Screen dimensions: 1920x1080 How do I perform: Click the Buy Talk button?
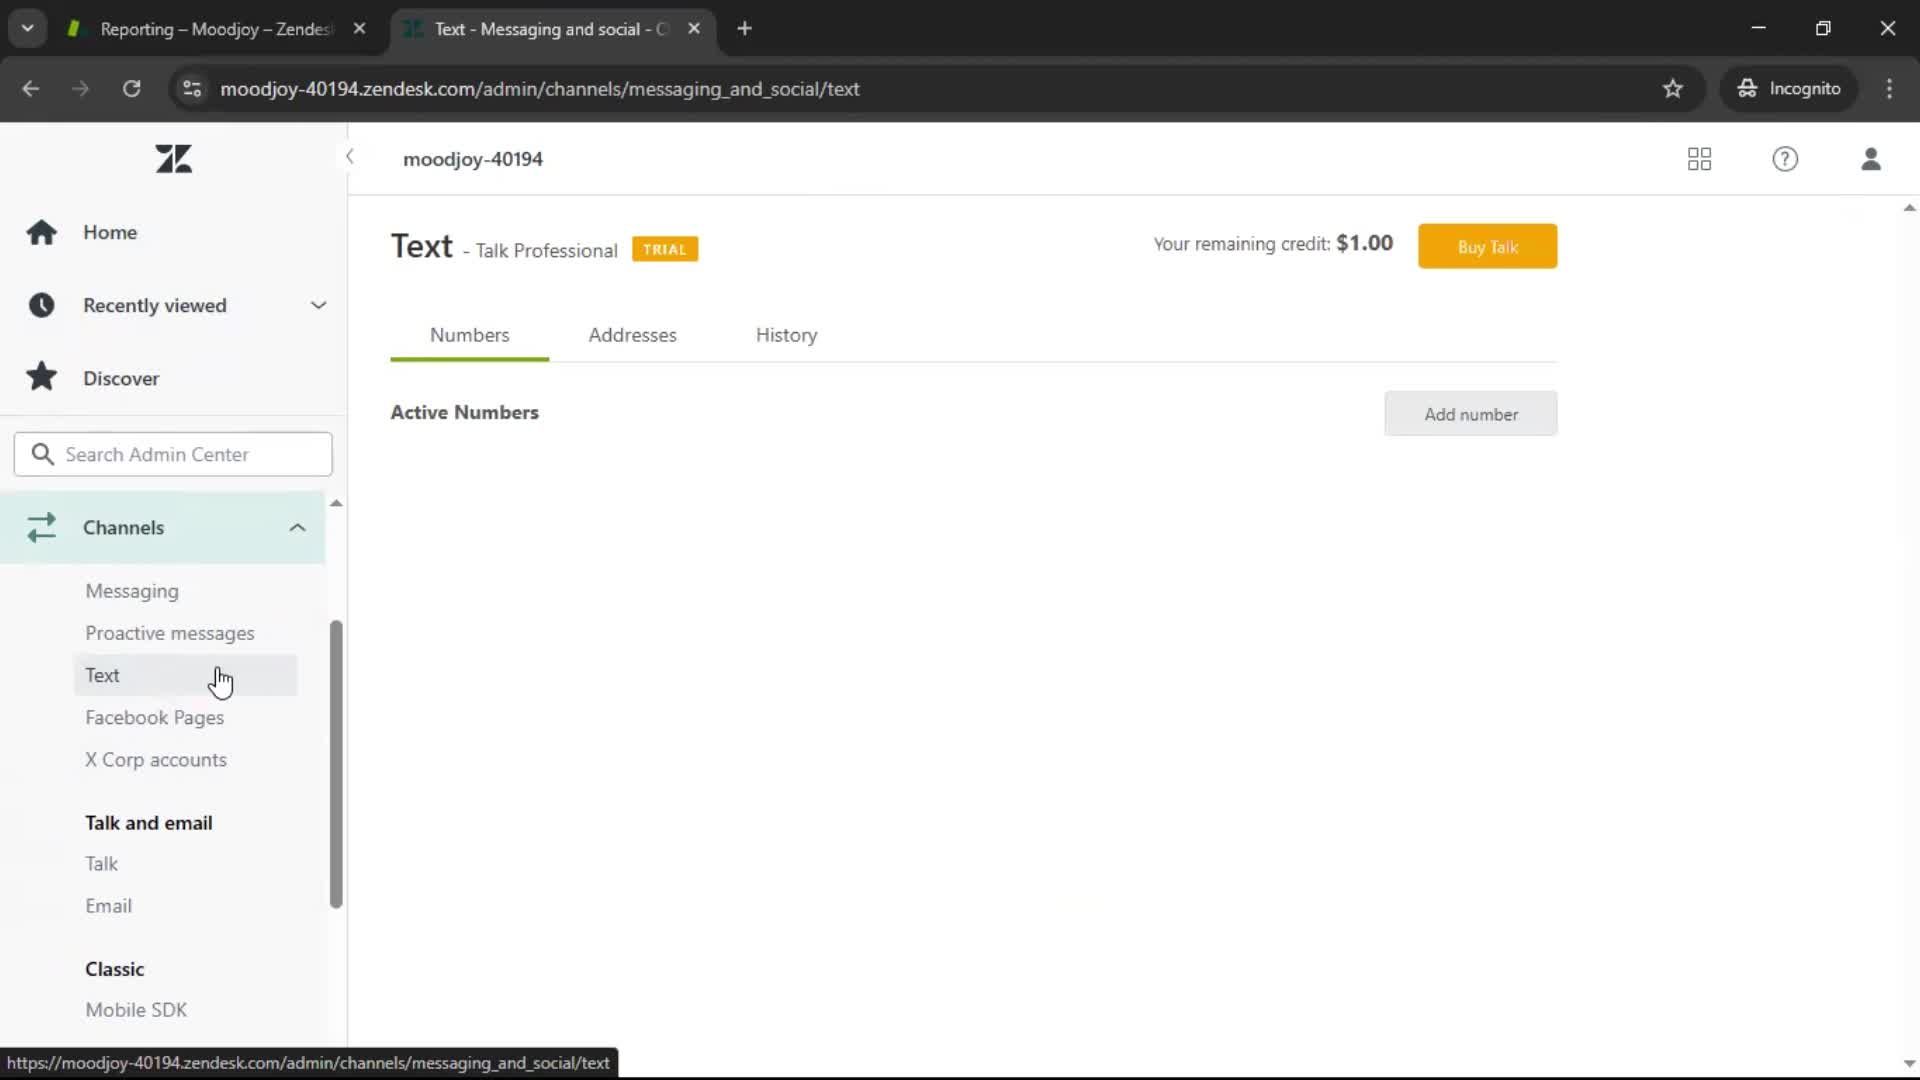tap(1487, 247)
